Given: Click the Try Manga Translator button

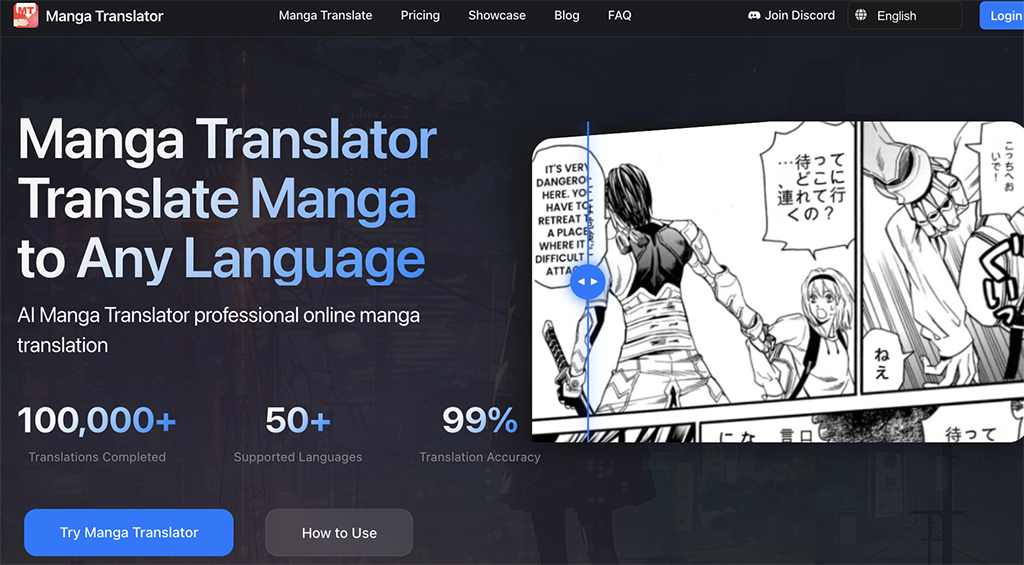Looking at the screenshot, I should pyautogui.click(x=129, y=532).
